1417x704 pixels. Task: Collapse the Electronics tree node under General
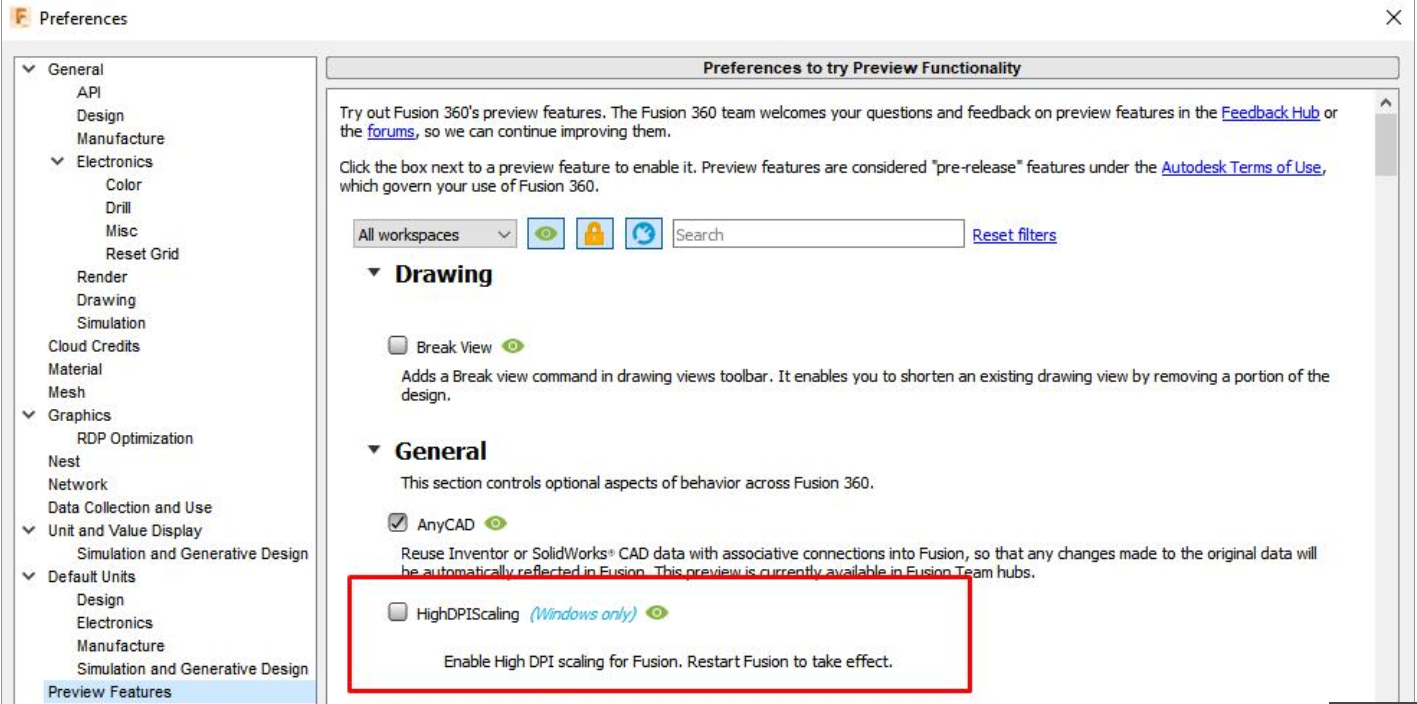pyautogui.click(x=58, y=161)
